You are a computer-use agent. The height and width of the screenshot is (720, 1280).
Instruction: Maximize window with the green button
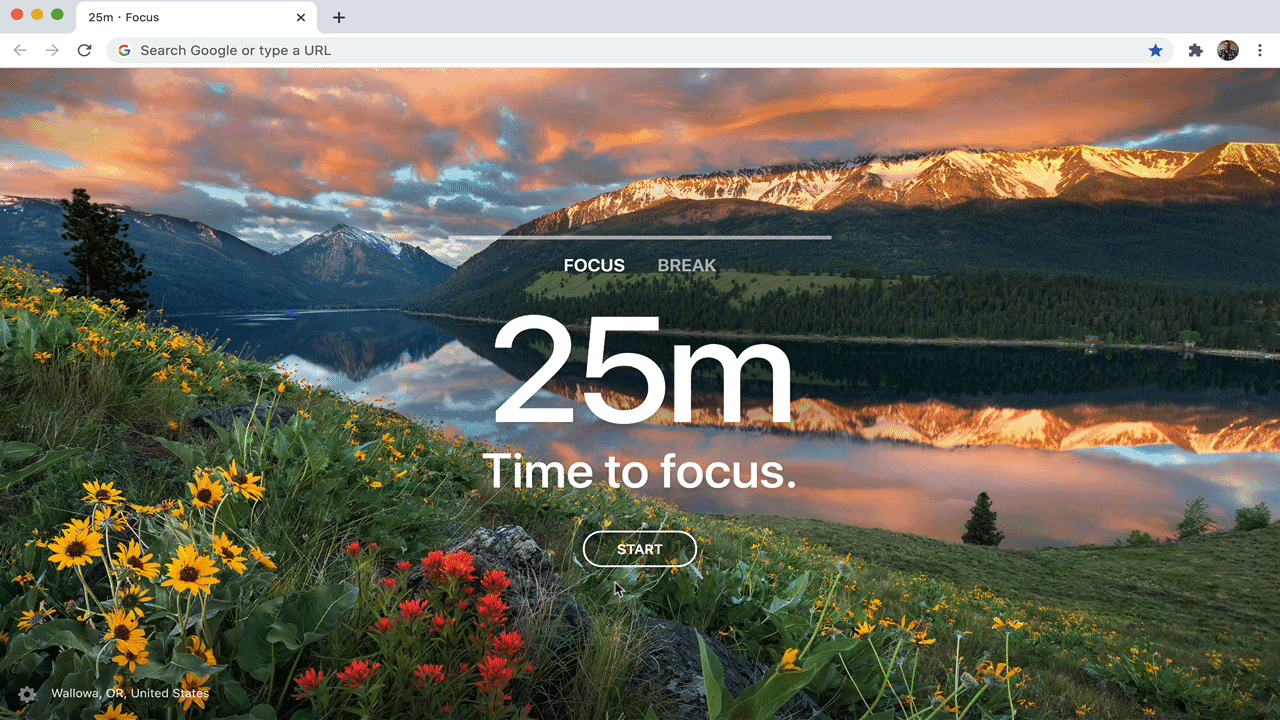(x=57, y=14)
